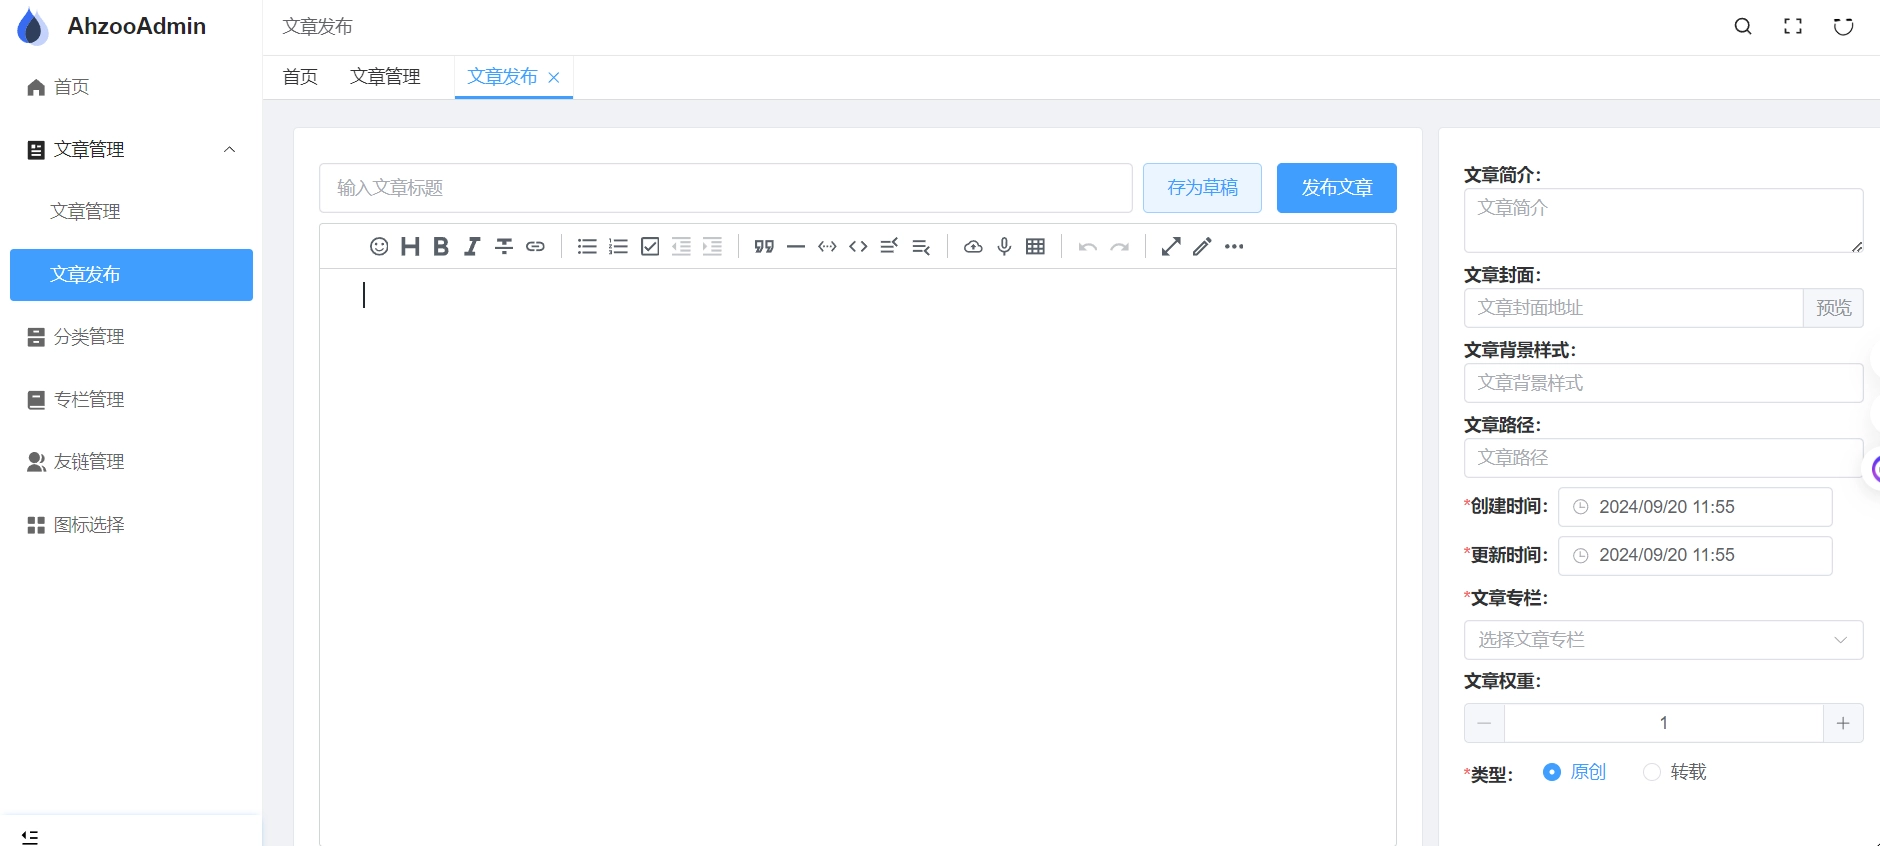The height and width of the screenshot is (846, 1880).
Task: Insert a link via toolbar icon
Action: click(535, 247)
